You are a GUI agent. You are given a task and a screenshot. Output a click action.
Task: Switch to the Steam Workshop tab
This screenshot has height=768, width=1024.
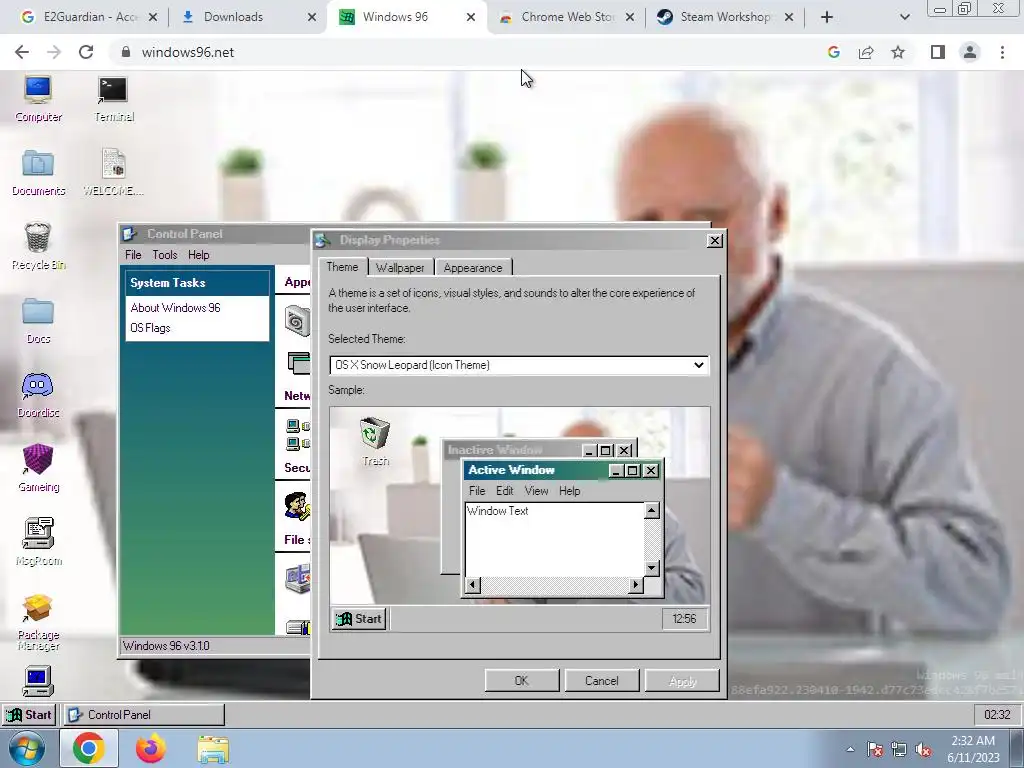(725, 17)
